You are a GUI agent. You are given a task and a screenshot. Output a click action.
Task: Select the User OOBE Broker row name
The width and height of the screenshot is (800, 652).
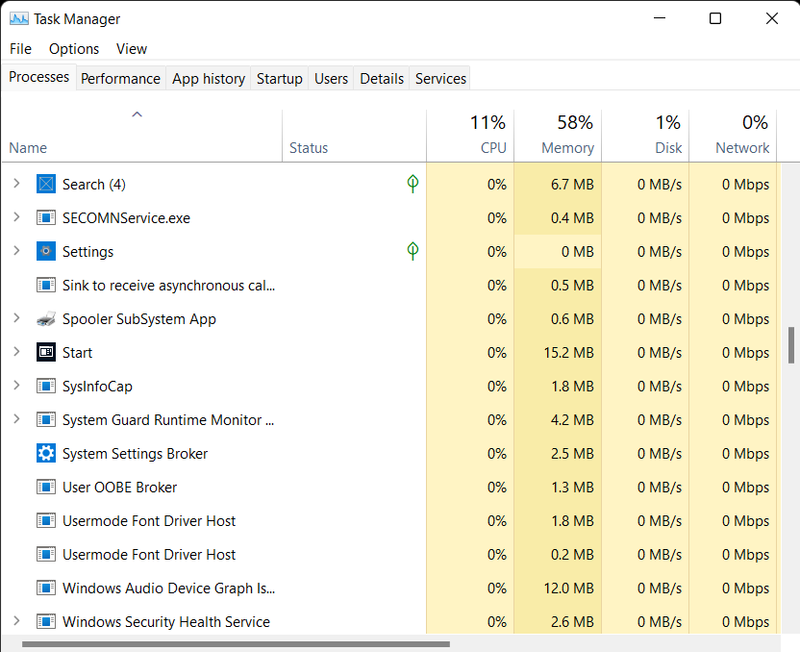[x=119, y=487]
